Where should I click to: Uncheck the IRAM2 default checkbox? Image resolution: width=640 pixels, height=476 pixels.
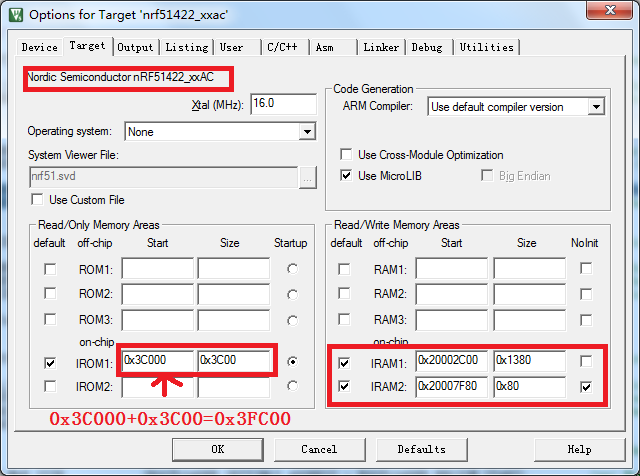click(344, 386)
